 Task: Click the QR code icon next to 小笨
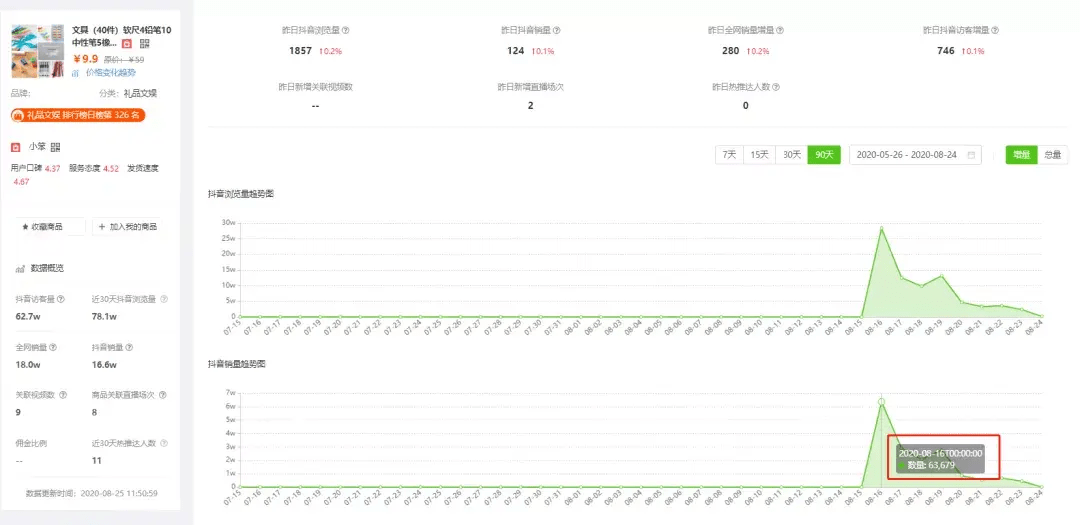[x=56, y=147]
